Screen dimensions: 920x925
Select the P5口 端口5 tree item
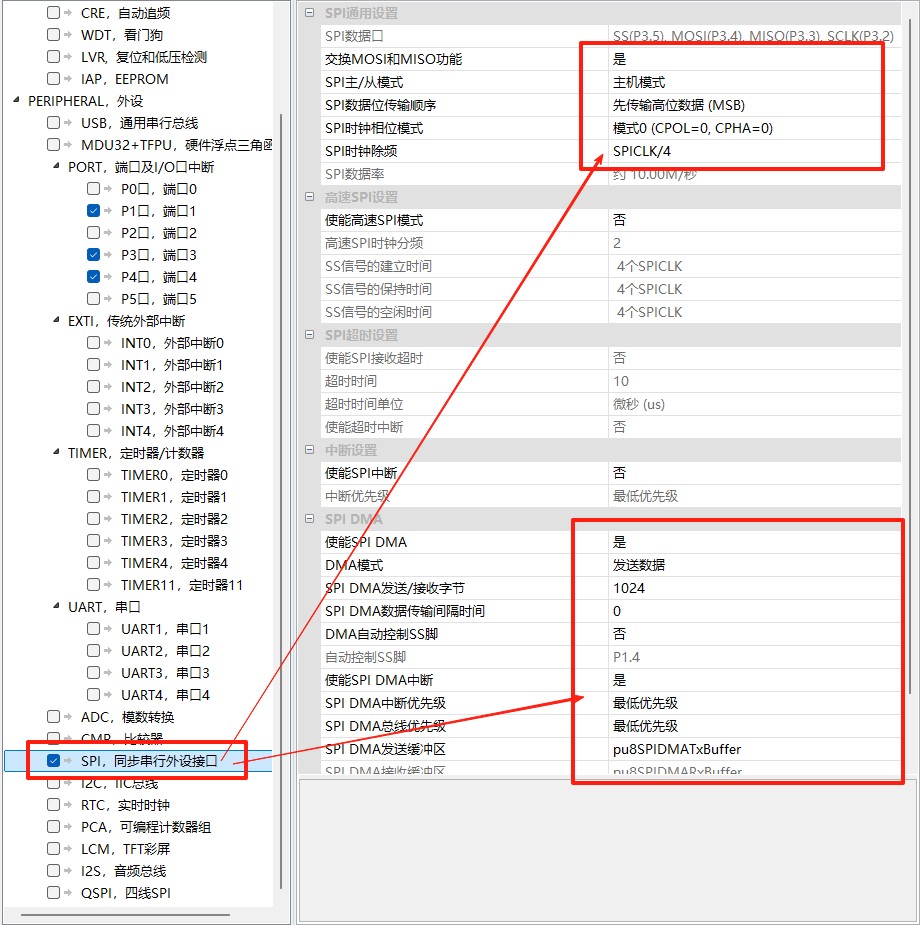click(x=159, y=299)
